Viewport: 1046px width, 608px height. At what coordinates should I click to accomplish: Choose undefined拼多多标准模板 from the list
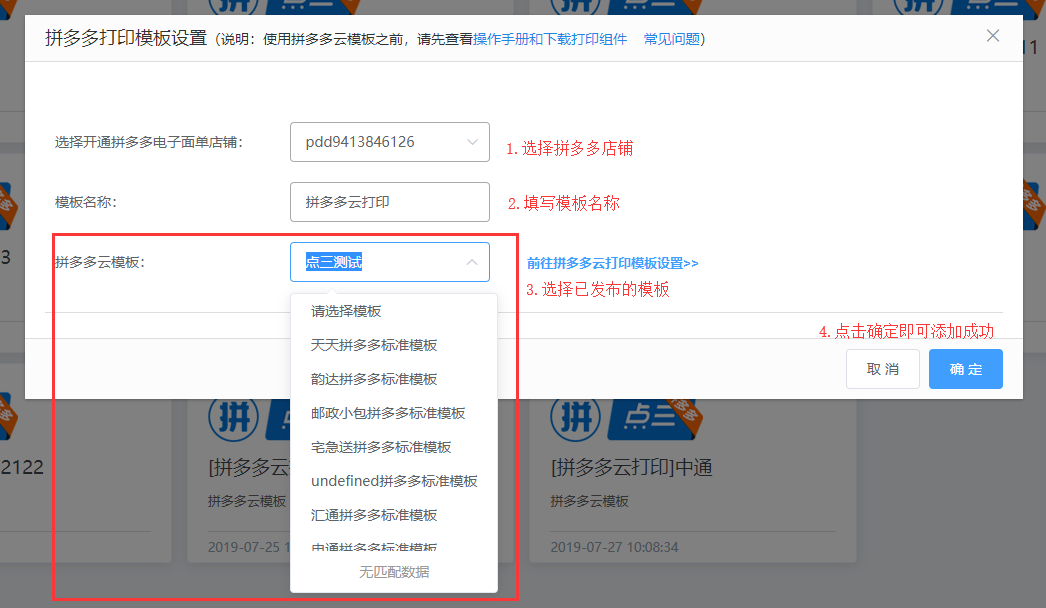pos(394,481)
